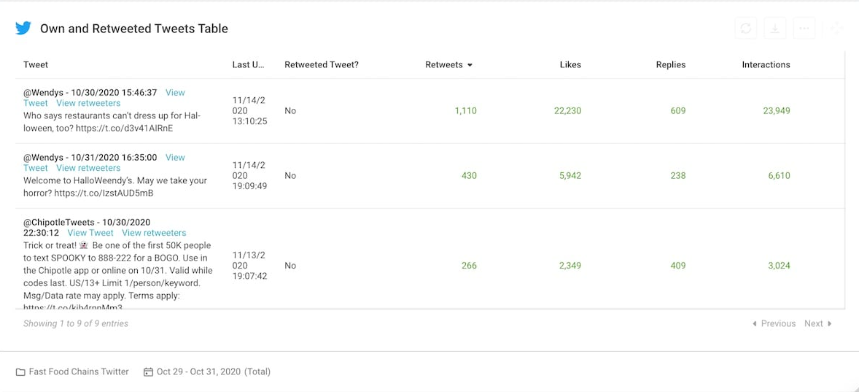Open View Tweet for first Wendys tweet

pyautogui.click(x=175, y=93)
